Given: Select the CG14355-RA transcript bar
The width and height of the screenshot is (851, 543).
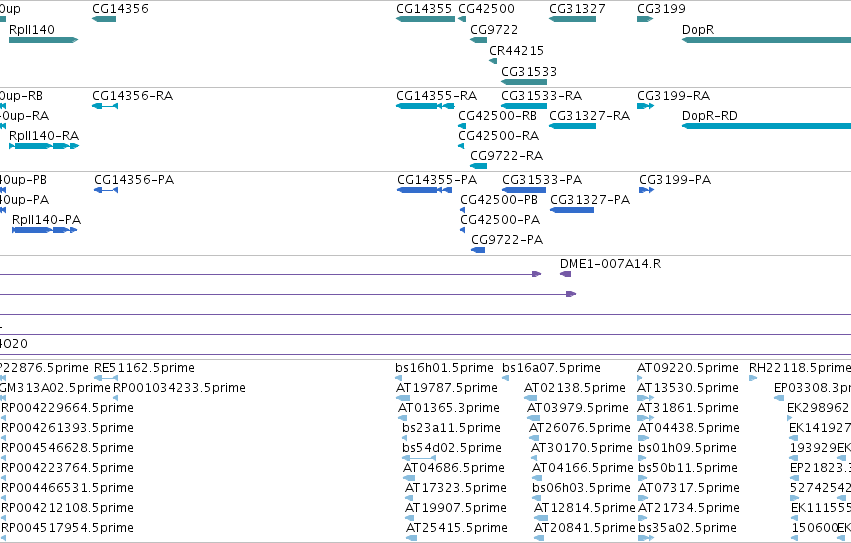Looking at the screenshot, I should [426, 106].
